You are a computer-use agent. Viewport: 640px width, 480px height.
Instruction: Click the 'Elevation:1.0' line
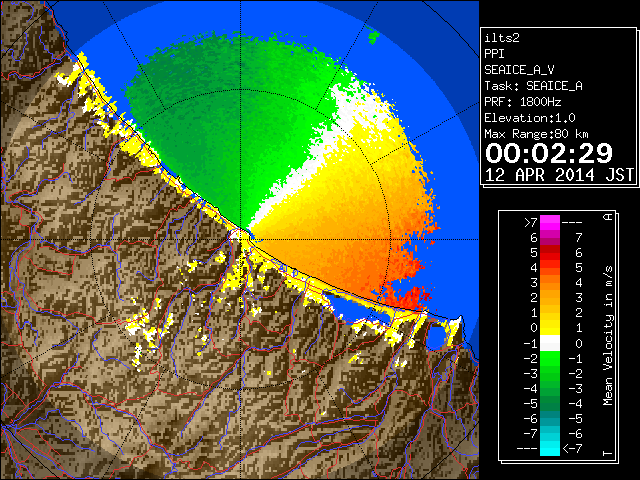(x=530, y=118)
